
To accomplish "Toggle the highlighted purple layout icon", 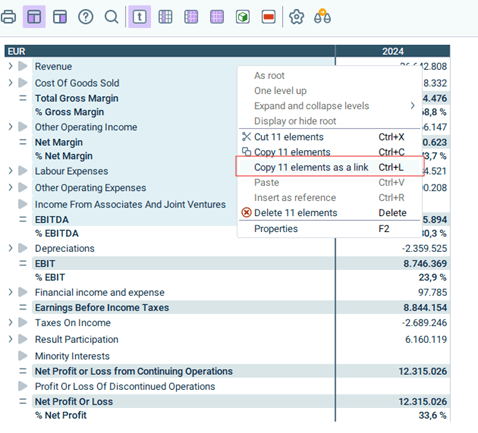I will click(34, 17).
